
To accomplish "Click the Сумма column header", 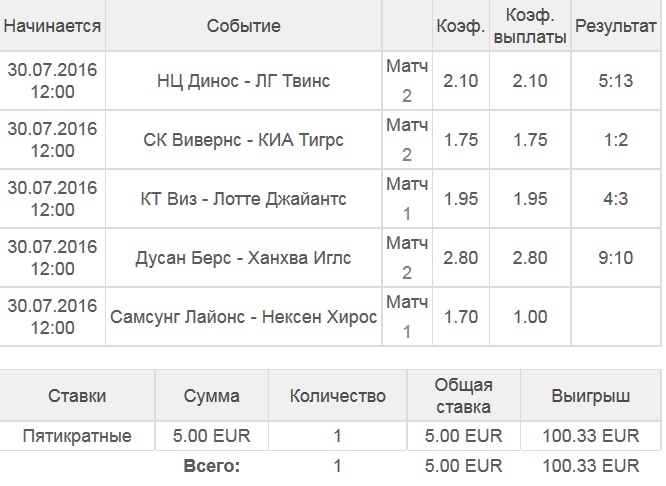I will tap(210, 396).
